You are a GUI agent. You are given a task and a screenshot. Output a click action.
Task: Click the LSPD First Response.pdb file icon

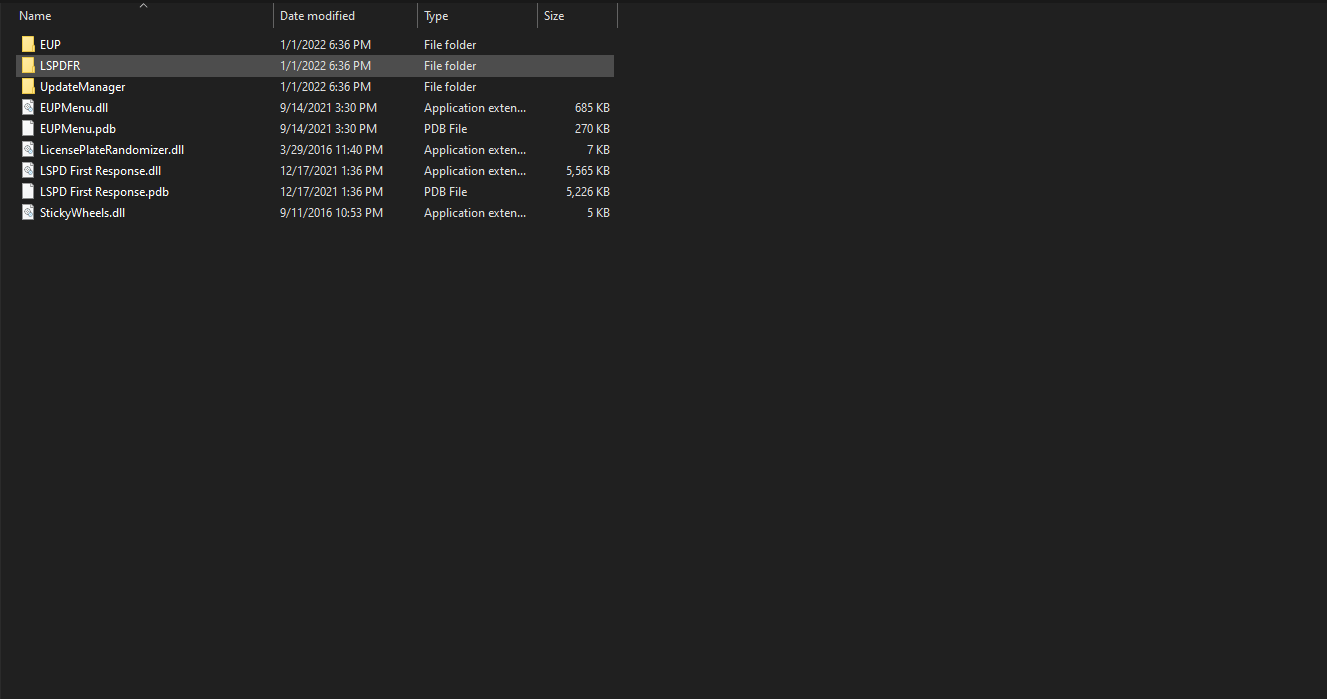pos(28,192)
